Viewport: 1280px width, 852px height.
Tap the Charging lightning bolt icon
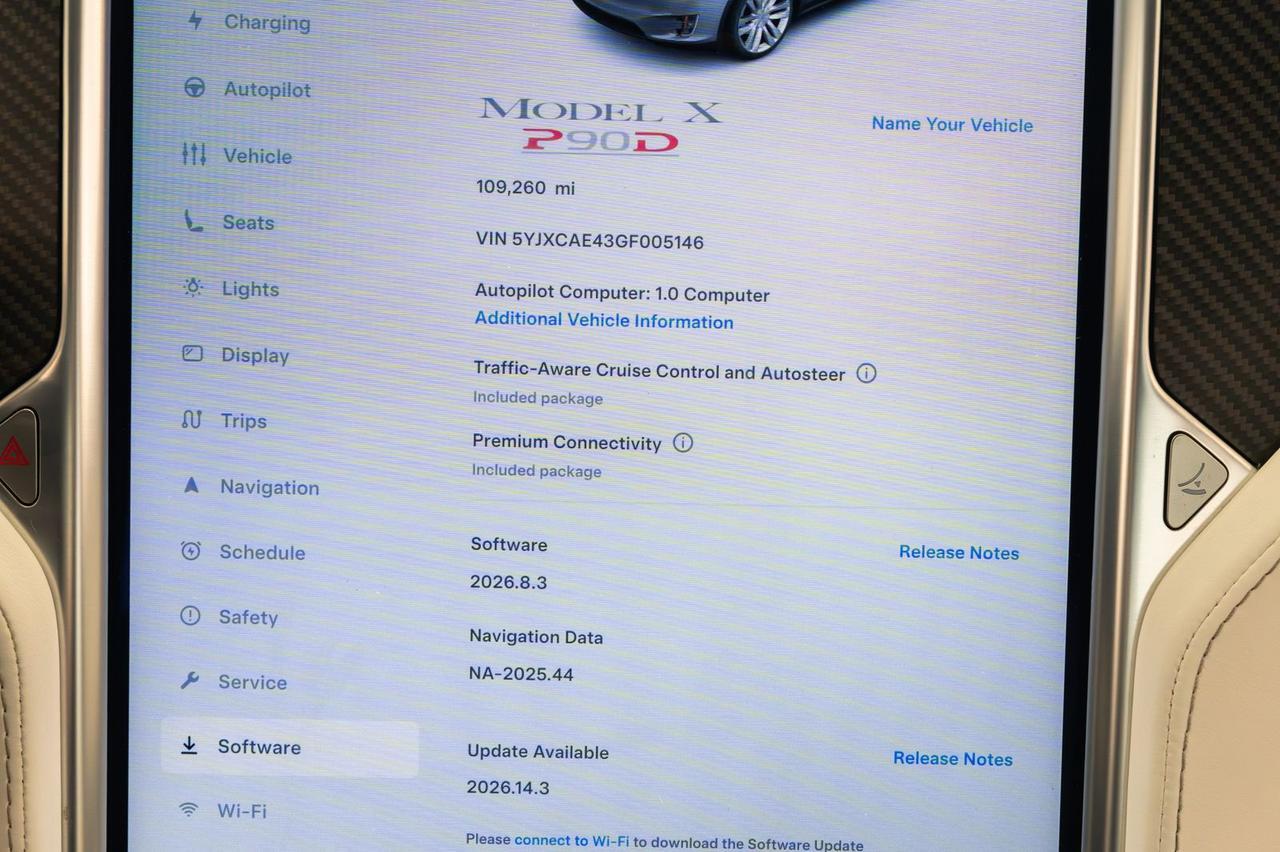pos(195,21)
